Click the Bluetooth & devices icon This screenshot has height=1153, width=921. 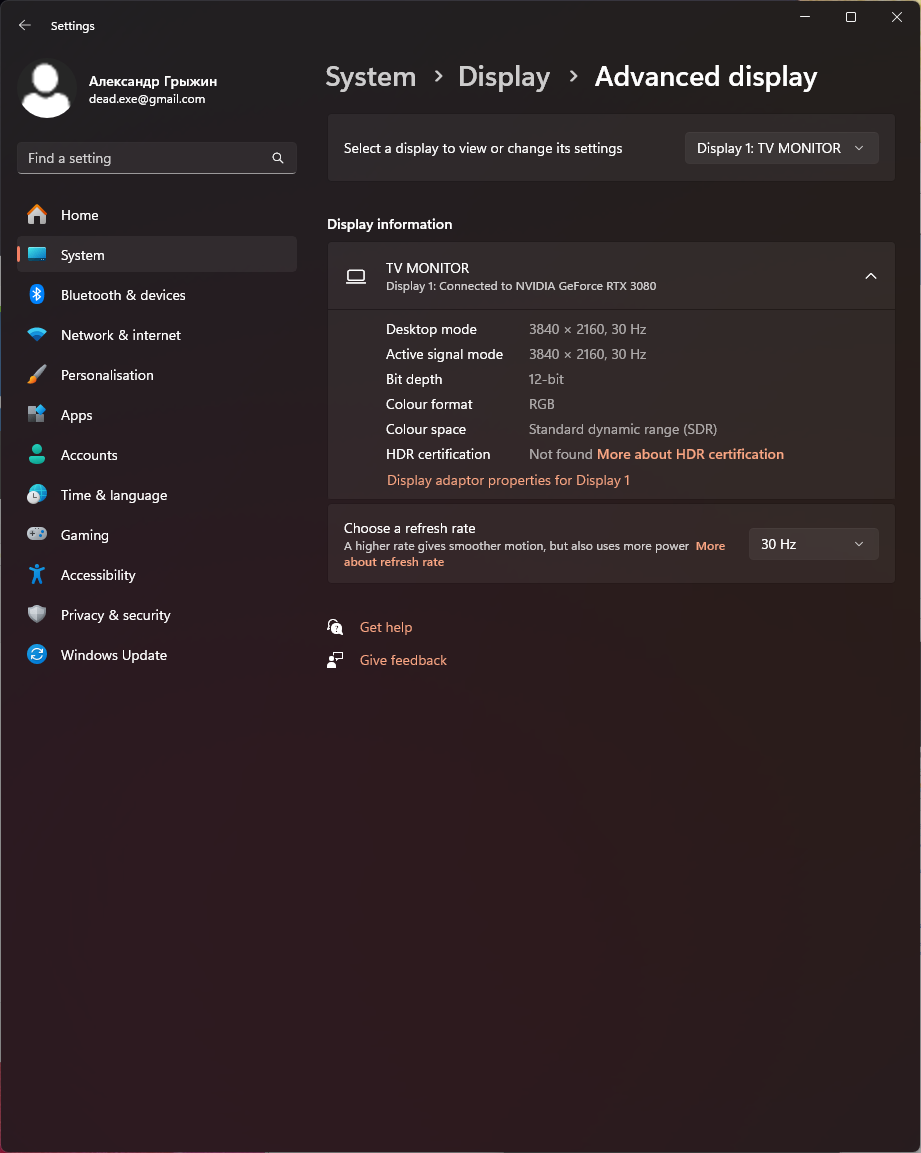click(x=37, y=295)
